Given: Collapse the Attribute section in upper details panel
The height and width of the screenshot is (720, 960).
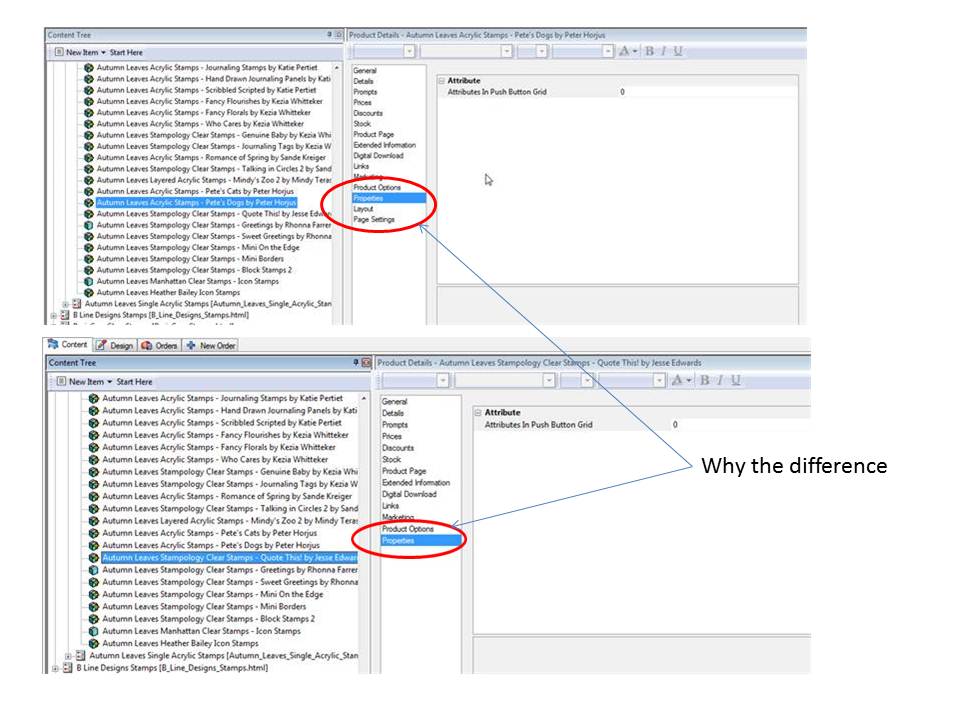Looking at the screenshot, I should [x=441, y=80].
